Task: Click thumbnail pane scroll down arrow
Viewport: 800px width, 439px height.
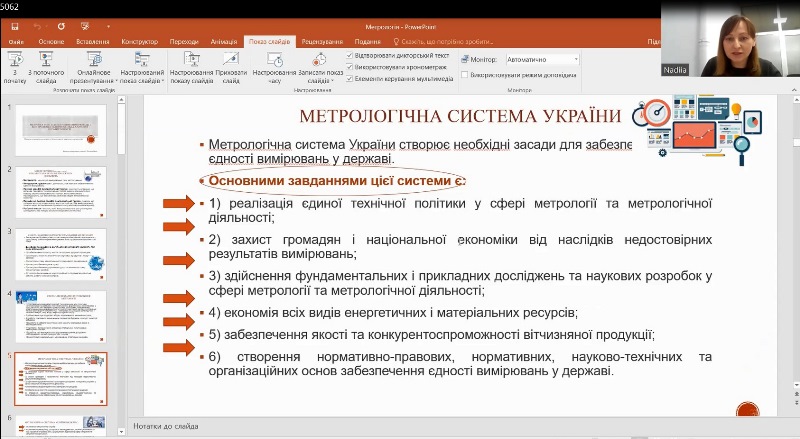Action: point(121,431)
